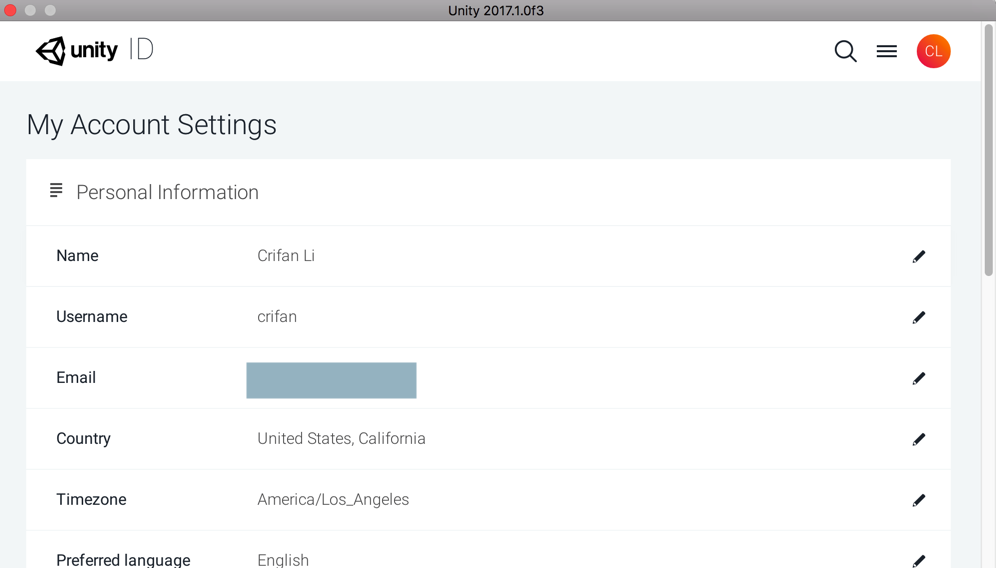The width and height of the screenshot is (996, 568).
Task: Edit Preferred language pencil icon
Action: (x=918, y=561)
